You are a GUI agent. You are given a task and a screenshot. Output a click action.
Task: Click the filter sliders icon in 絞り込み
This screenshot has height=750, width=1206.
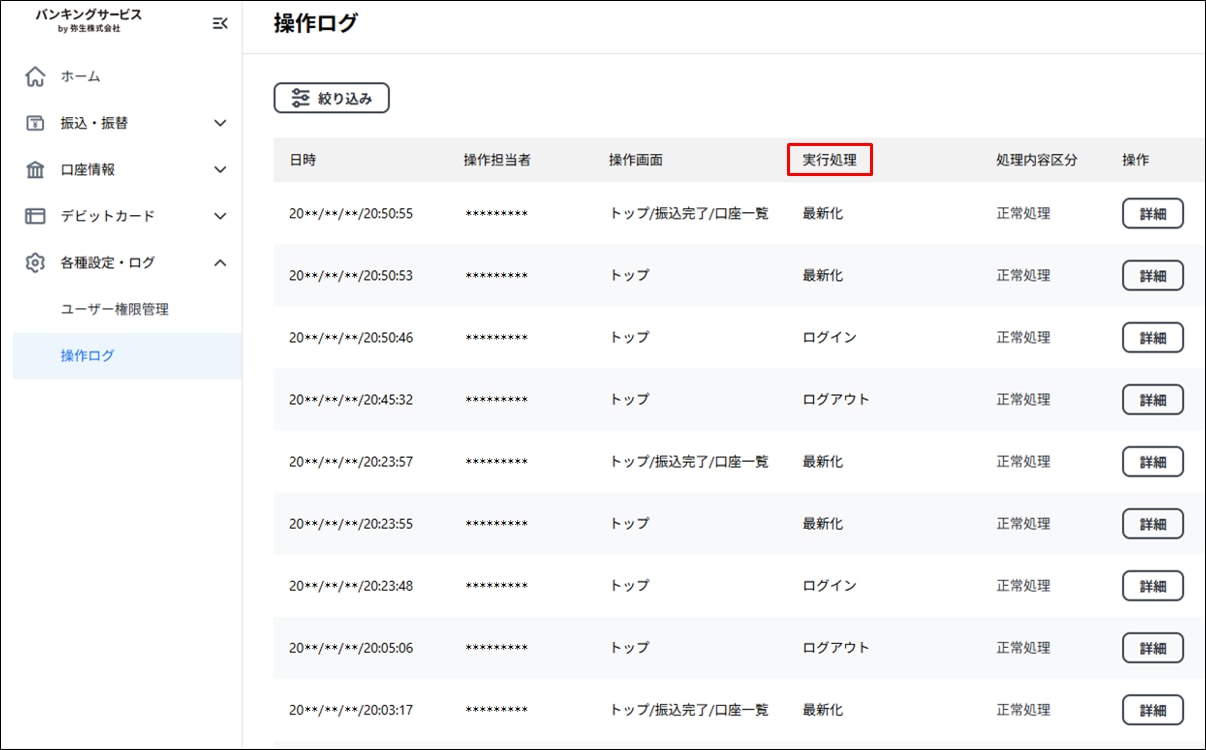pyautogui.click(x=300, y=98)
